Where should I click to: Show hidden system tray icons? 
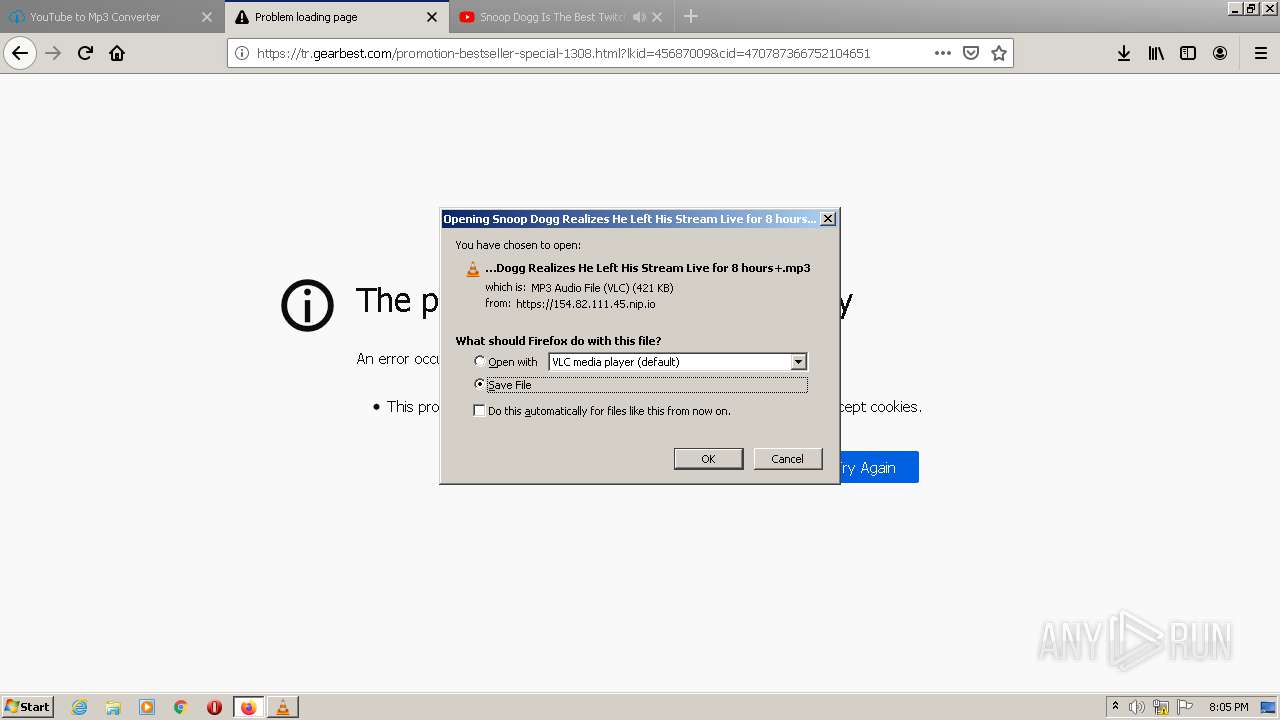point(1115,707)
